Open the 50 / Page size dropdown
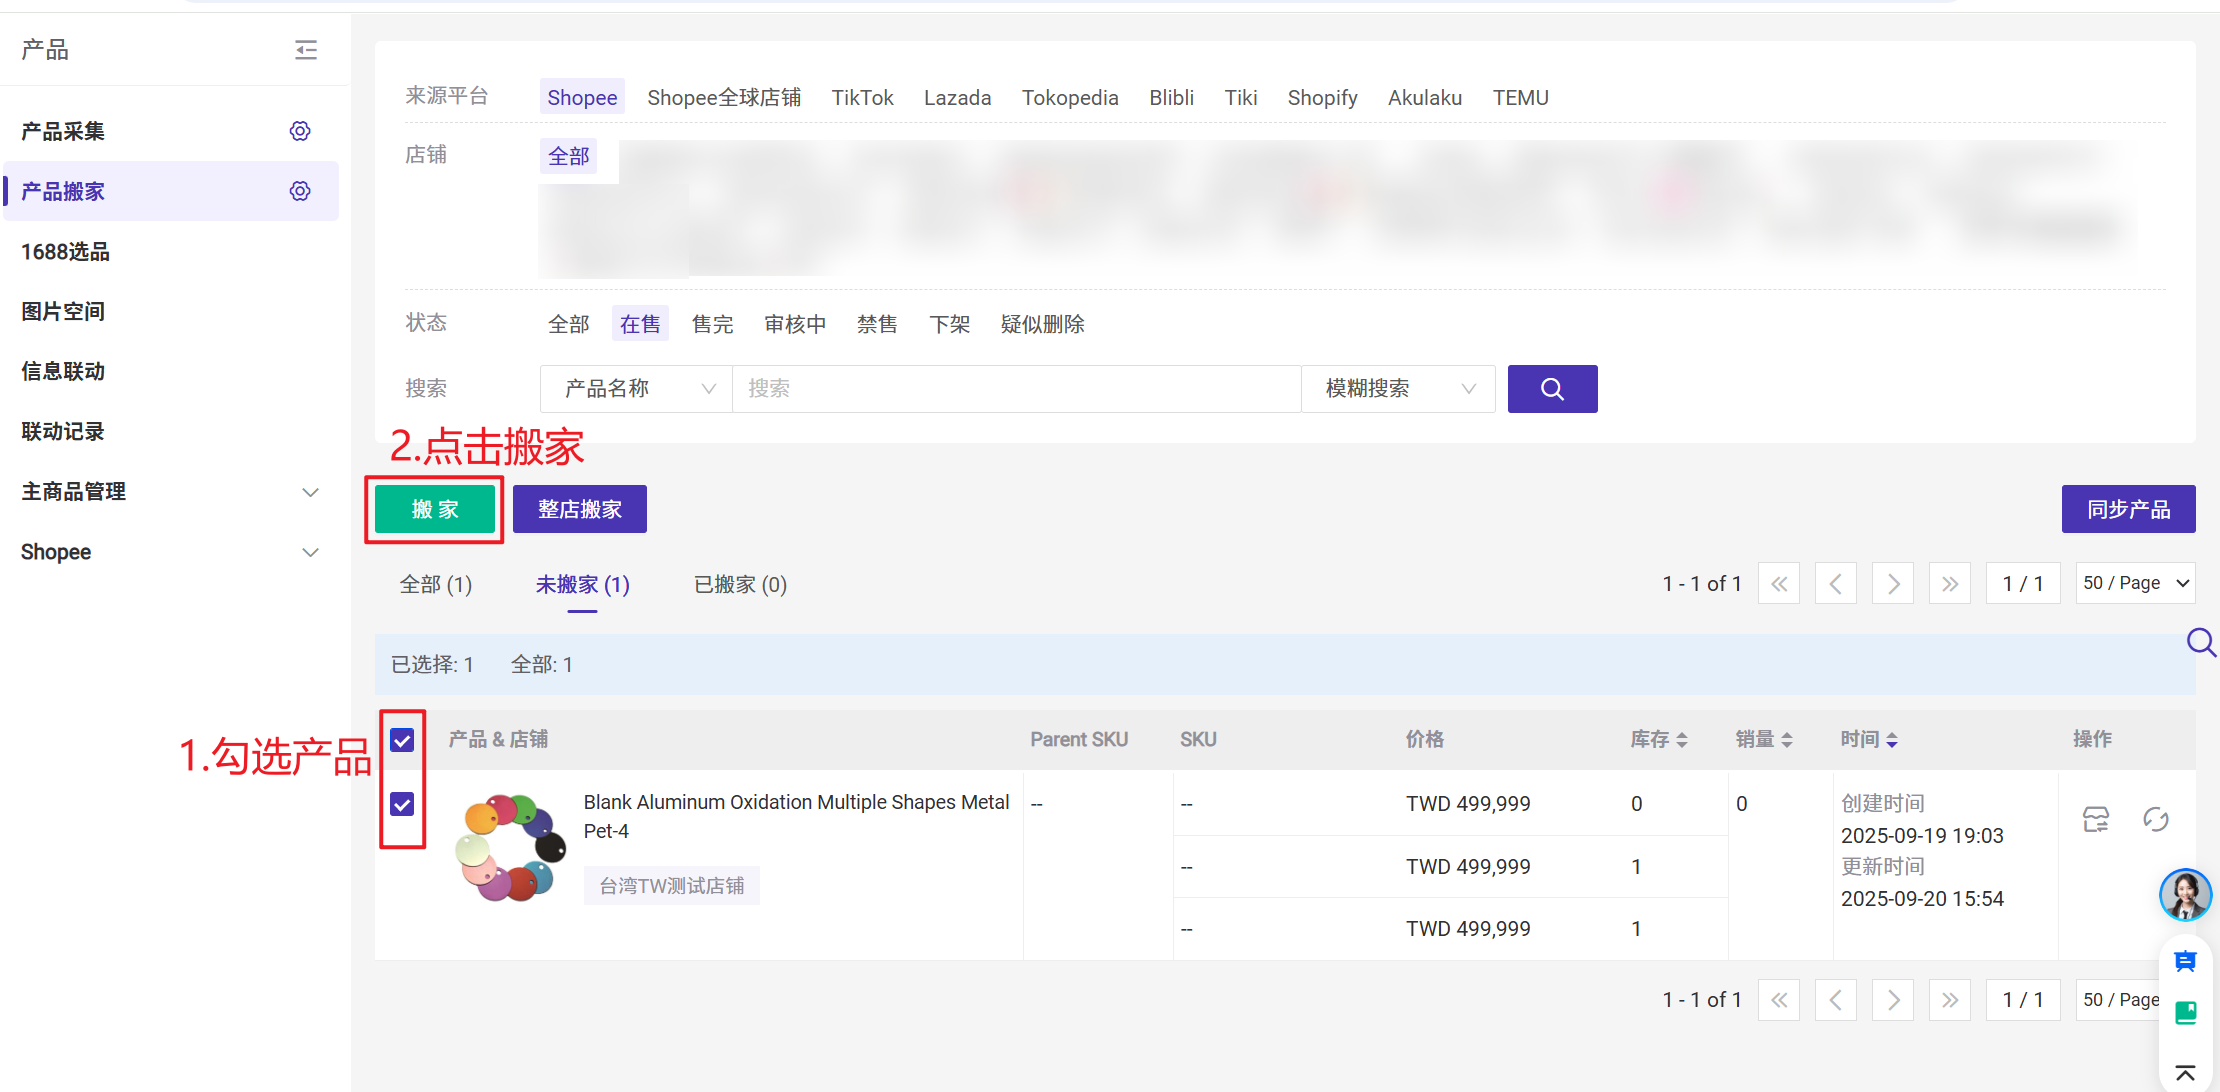Screen dimensions: 2220x1092 pyautogui.click(x=2136, y=583)
